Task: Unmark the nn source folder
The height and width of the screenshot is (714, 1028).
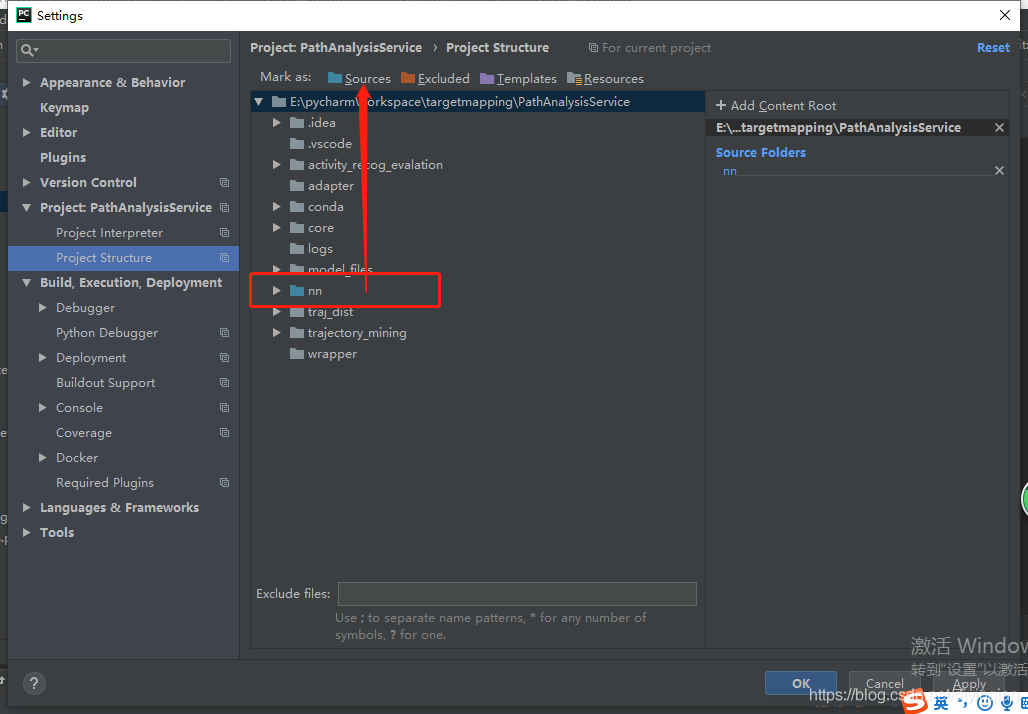Action: coord(999,171)
